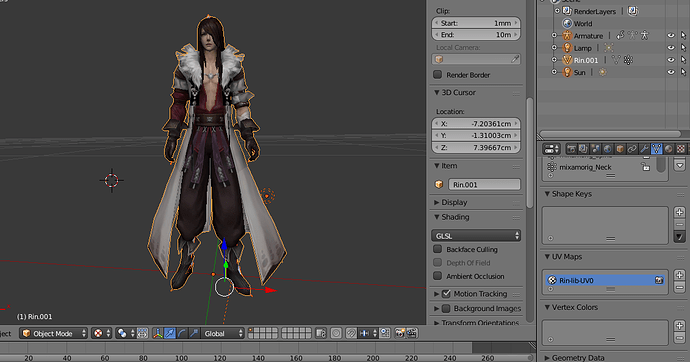The height and width of the screenshot is (362, 690).
Task: Add a new UV map with plus button
Action: 679,275
